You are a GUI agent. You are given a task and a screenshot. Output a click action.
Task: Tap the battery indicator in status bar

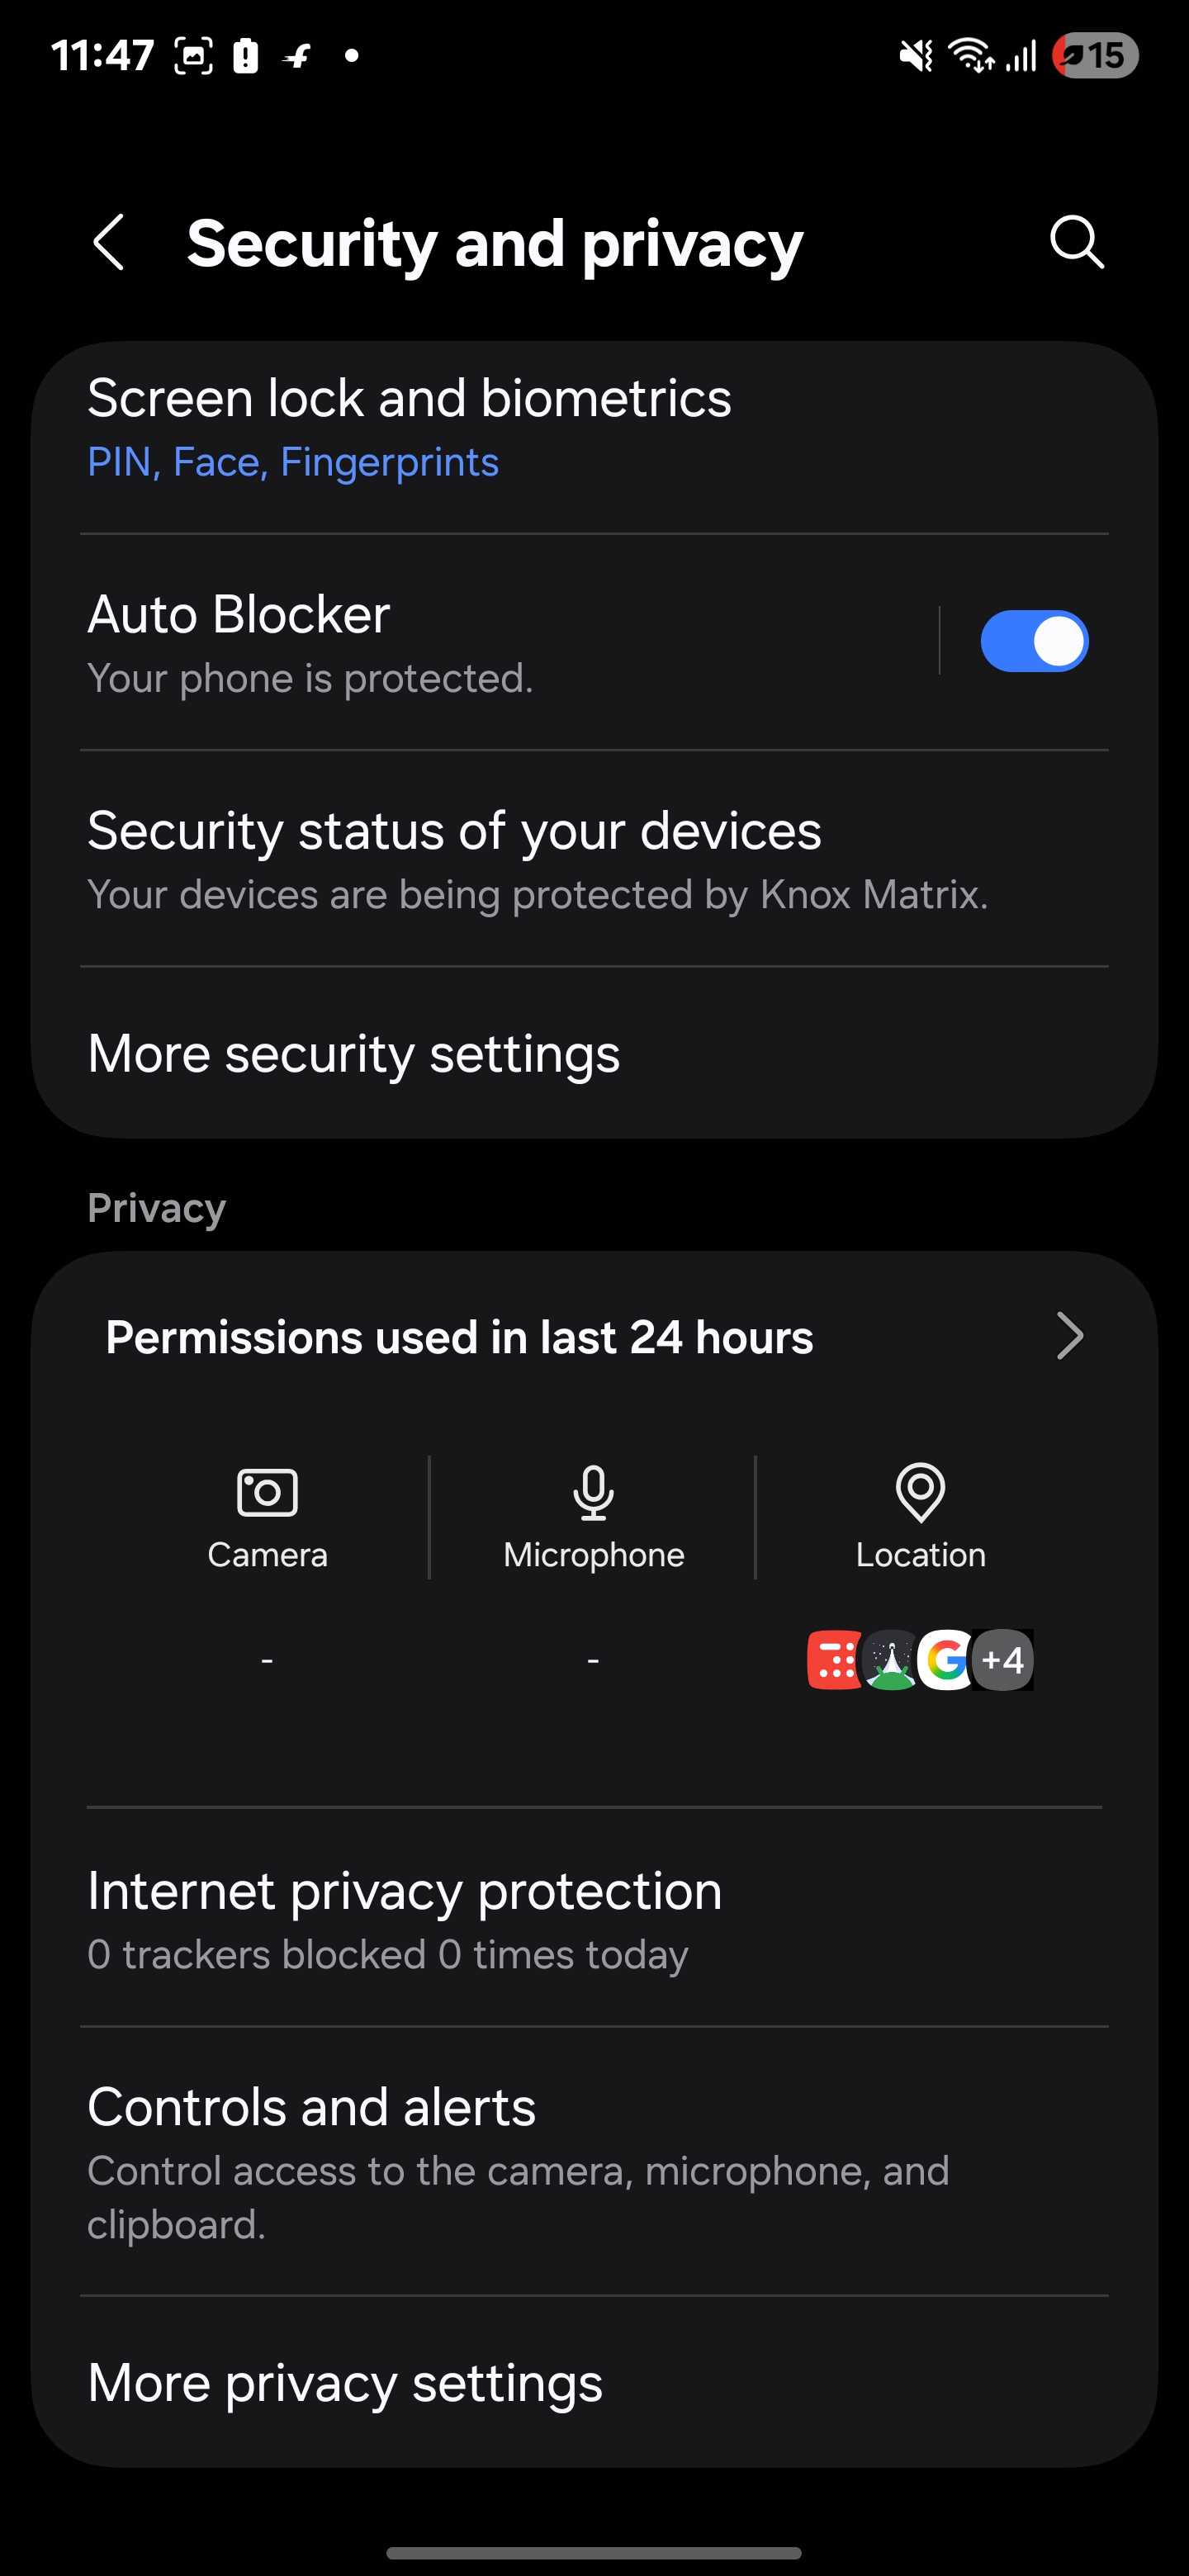pyautogui.click(x=1095, y=56)
